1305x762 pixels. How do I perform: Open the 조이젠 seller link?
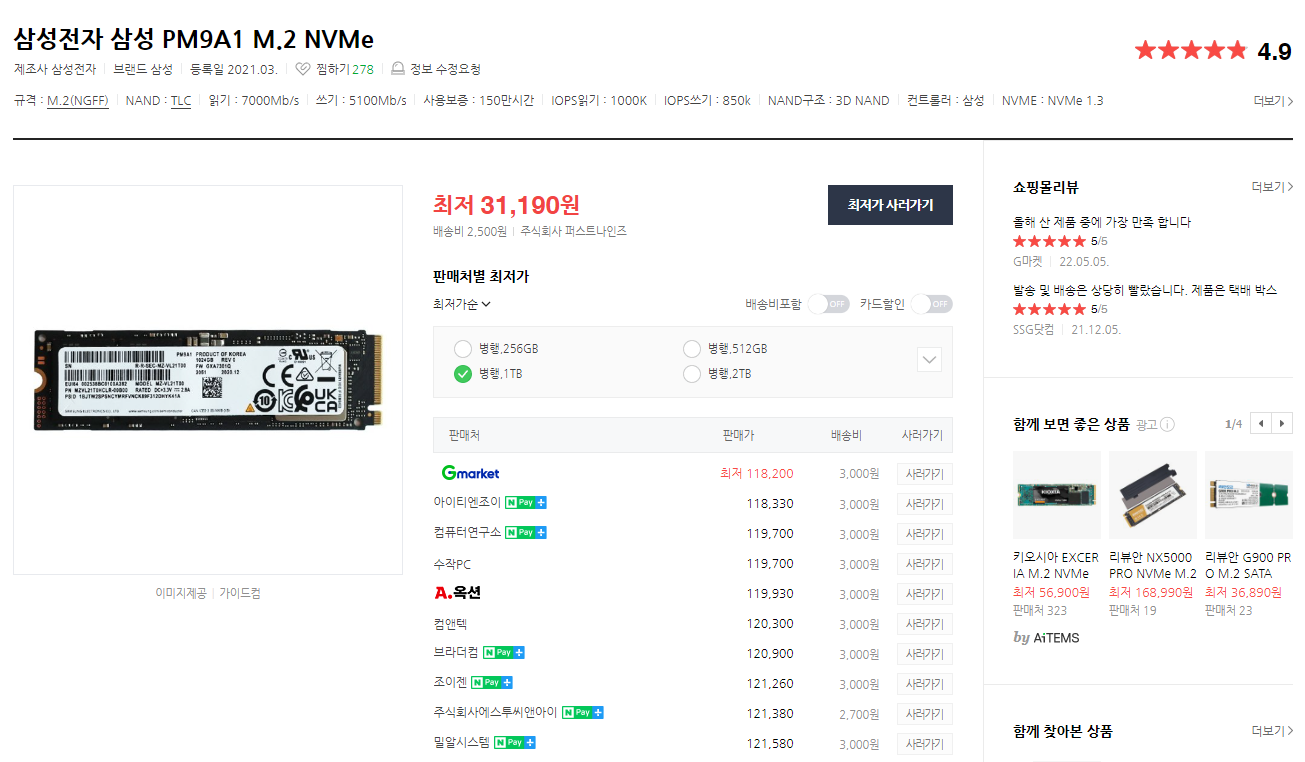click(x=450, y=683)
